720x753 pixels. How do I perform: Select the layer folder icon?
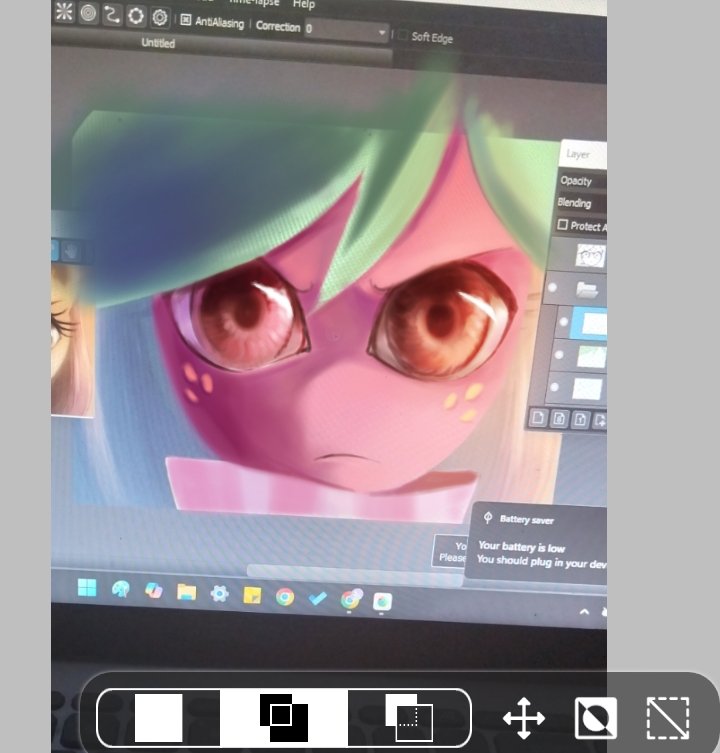coord(587,289)
